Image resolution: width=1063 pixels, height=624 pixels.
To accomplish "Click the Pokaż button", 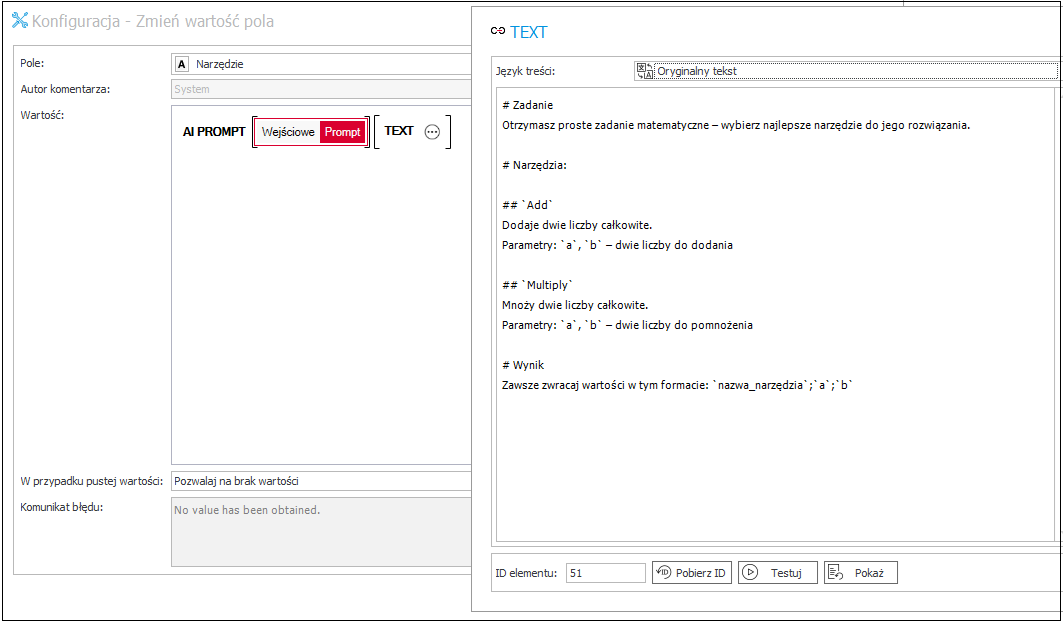I will coord(860,573).
